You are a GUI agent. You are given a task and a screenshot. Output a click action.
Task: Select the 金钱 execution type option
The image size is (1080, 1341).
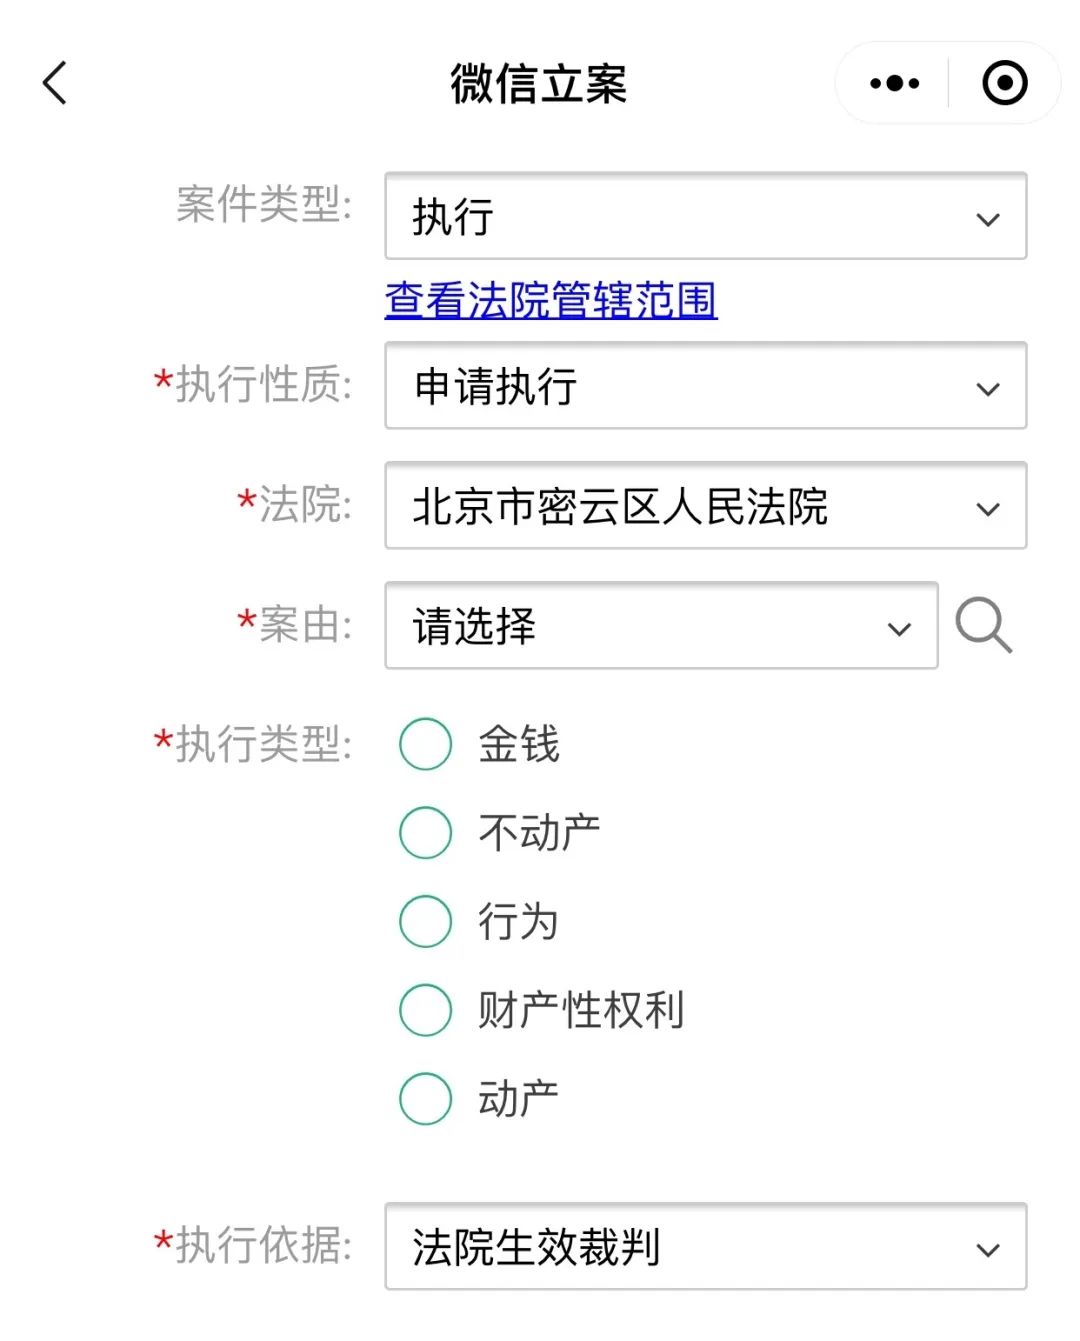(x=425, y=743)
